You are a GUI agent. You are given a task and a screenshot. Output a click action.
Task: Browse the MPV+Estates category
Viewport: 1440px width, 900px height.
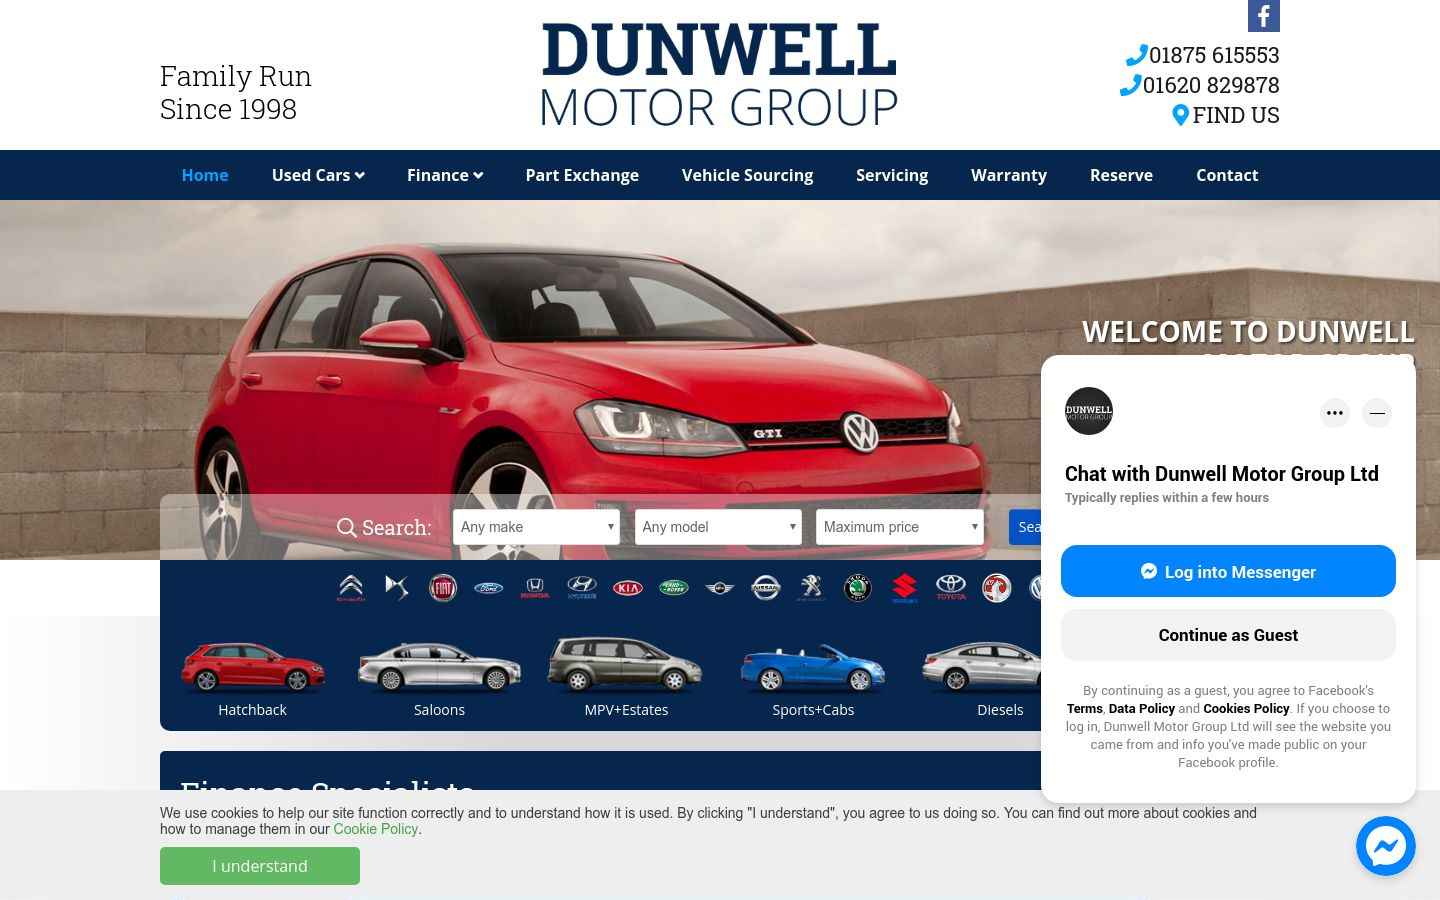click(x=626, y=677)
